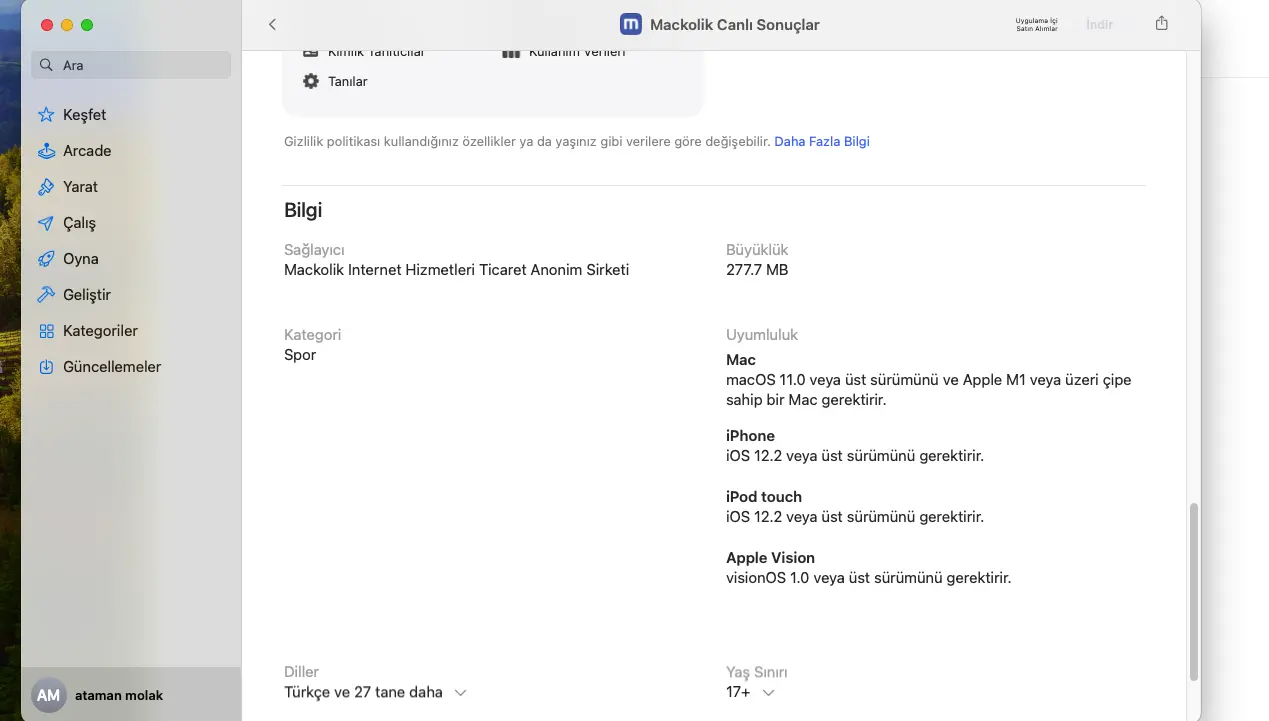Open the Çalış section

(131, 223)
